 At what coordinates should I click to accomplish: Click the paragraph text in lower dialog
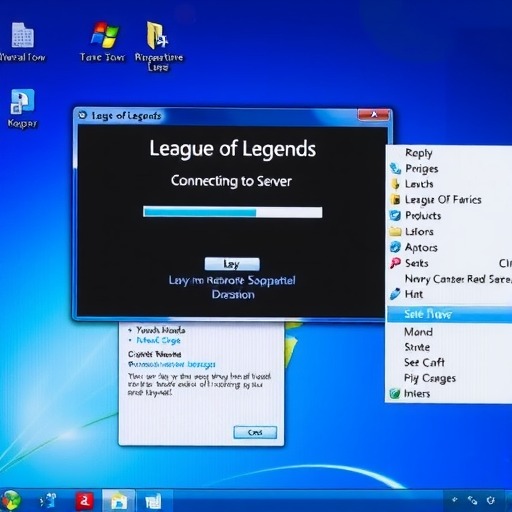tap(199, 384)
